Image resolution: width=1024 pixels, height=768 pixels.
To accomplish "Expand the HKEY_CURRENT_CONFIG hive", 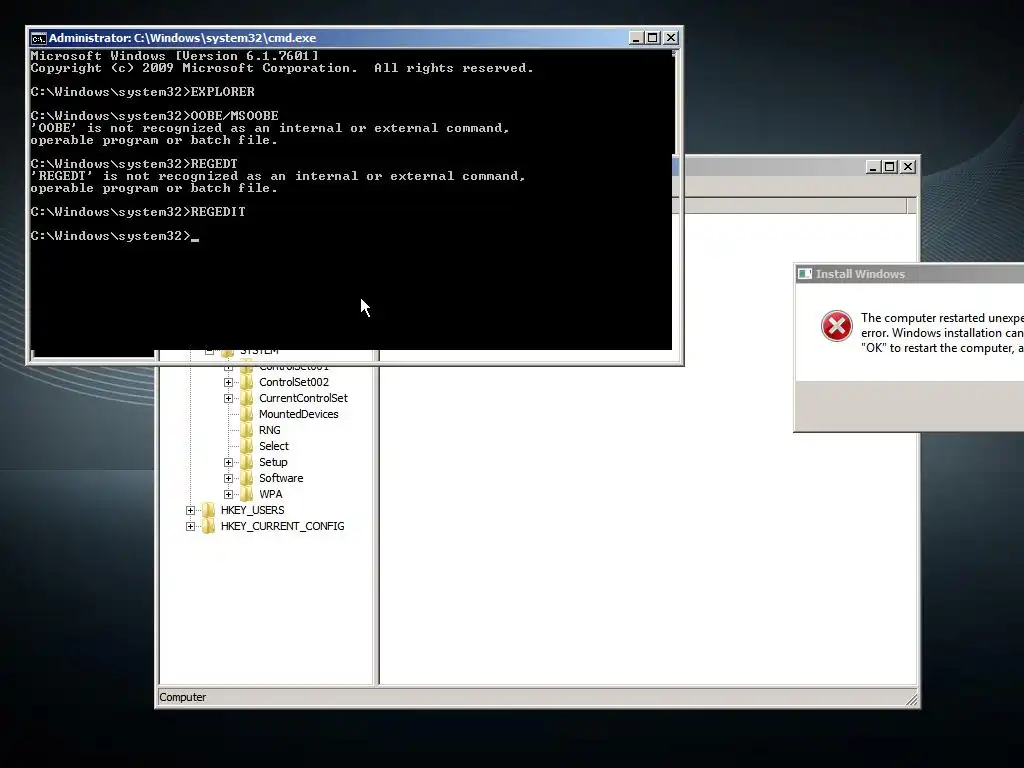I will tap(190, 526).
